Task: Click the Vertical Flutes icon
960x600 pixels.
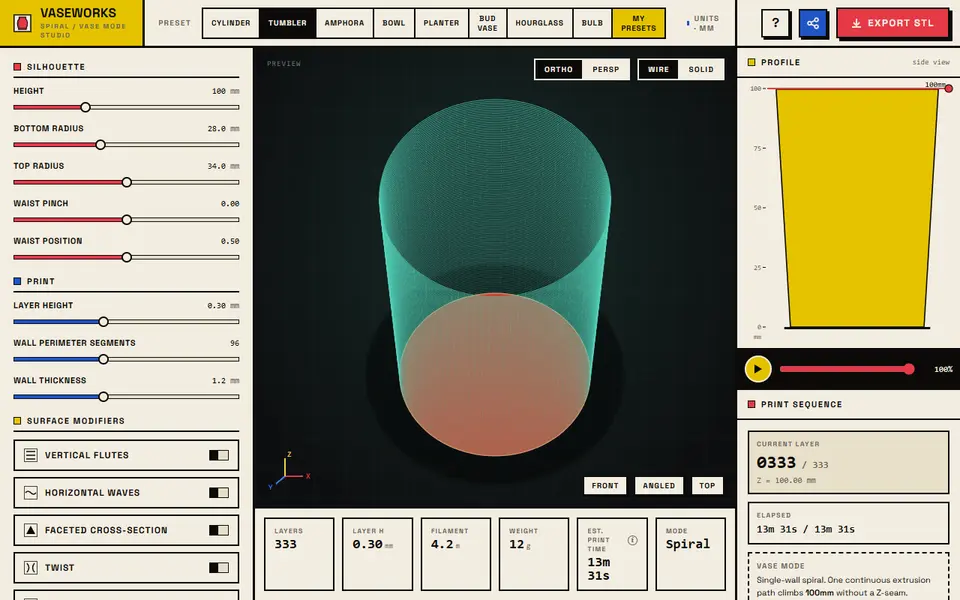Action: [x=31, y=455]
